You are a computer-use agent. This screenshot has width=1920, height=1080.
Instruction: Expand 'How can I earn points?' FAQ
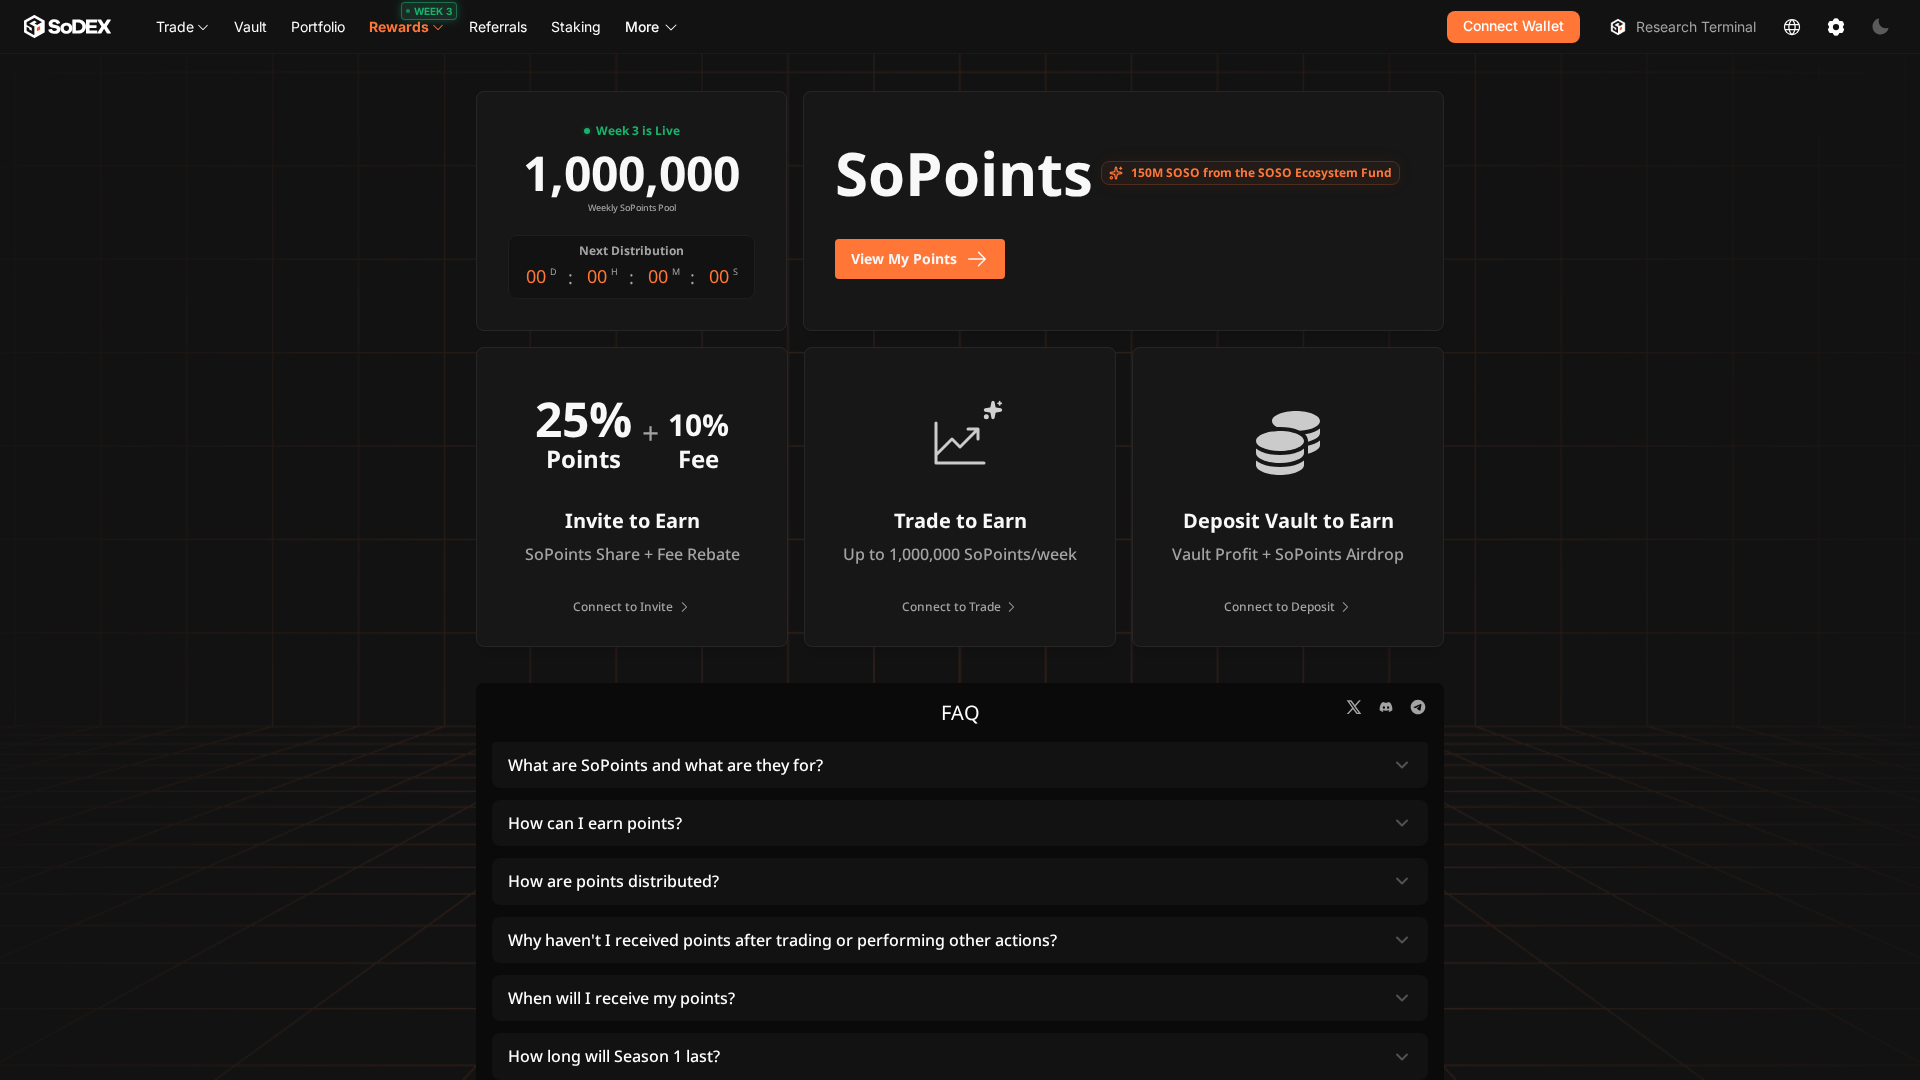coord(959,823)
